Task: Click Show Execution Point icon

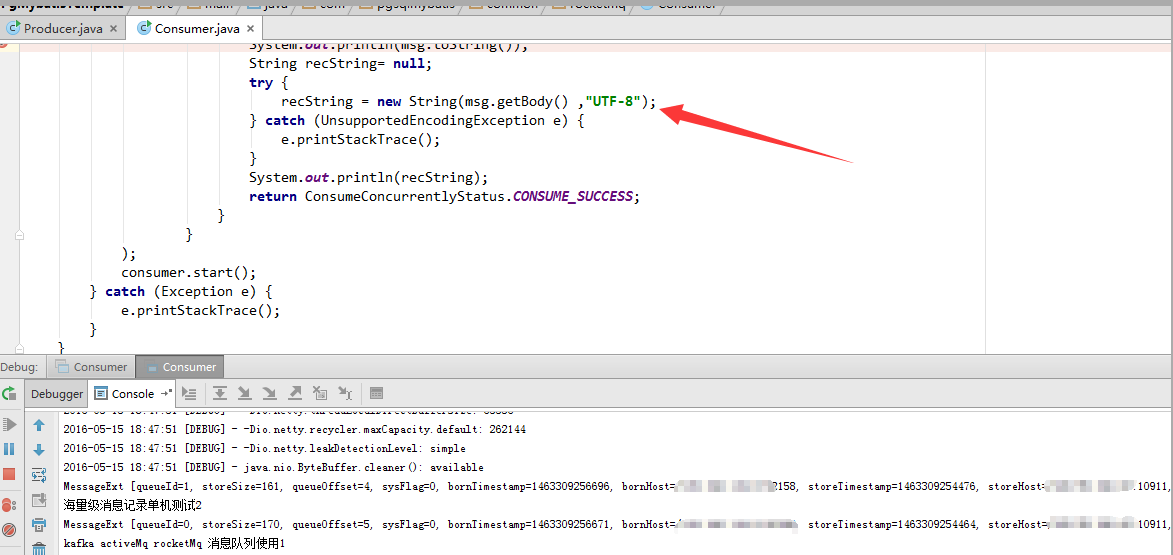Action: click(189, 393)
